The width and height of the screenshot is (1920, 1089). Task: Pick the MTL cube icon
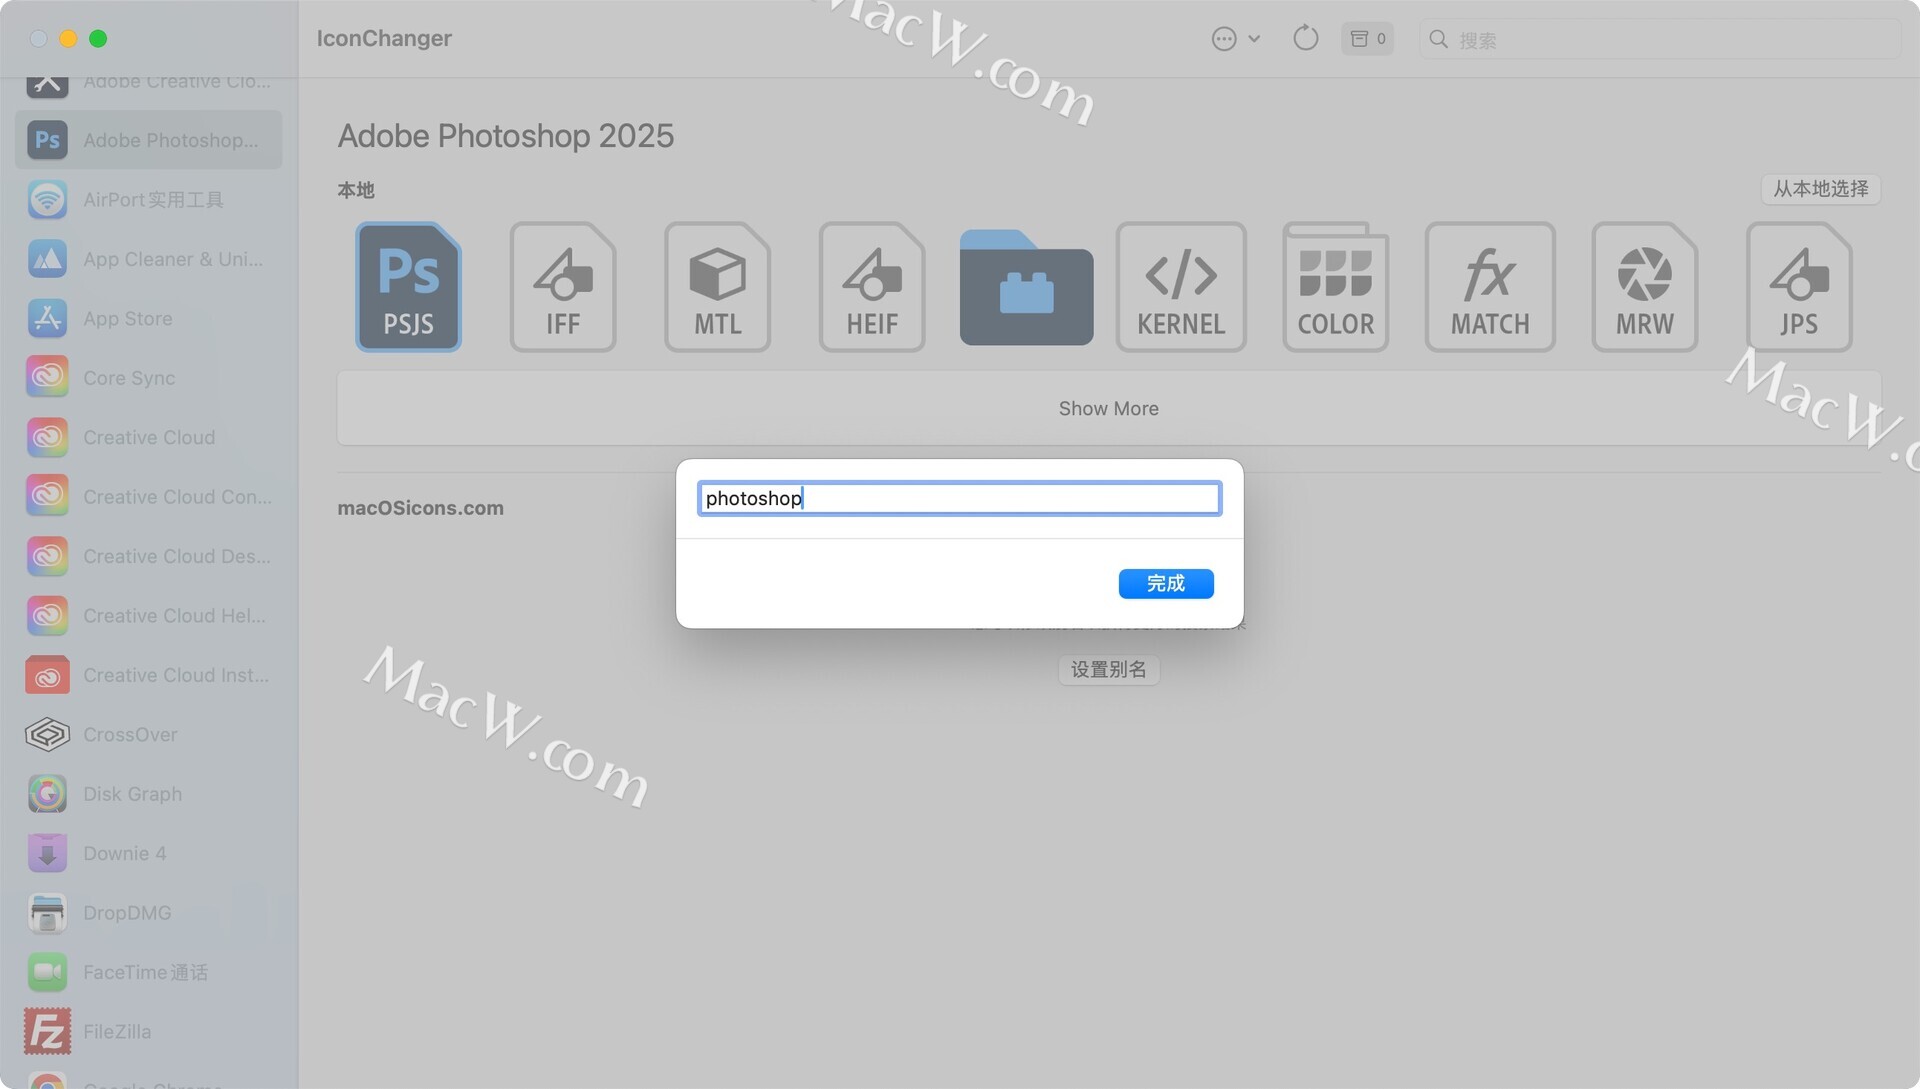tap(717, 287)
